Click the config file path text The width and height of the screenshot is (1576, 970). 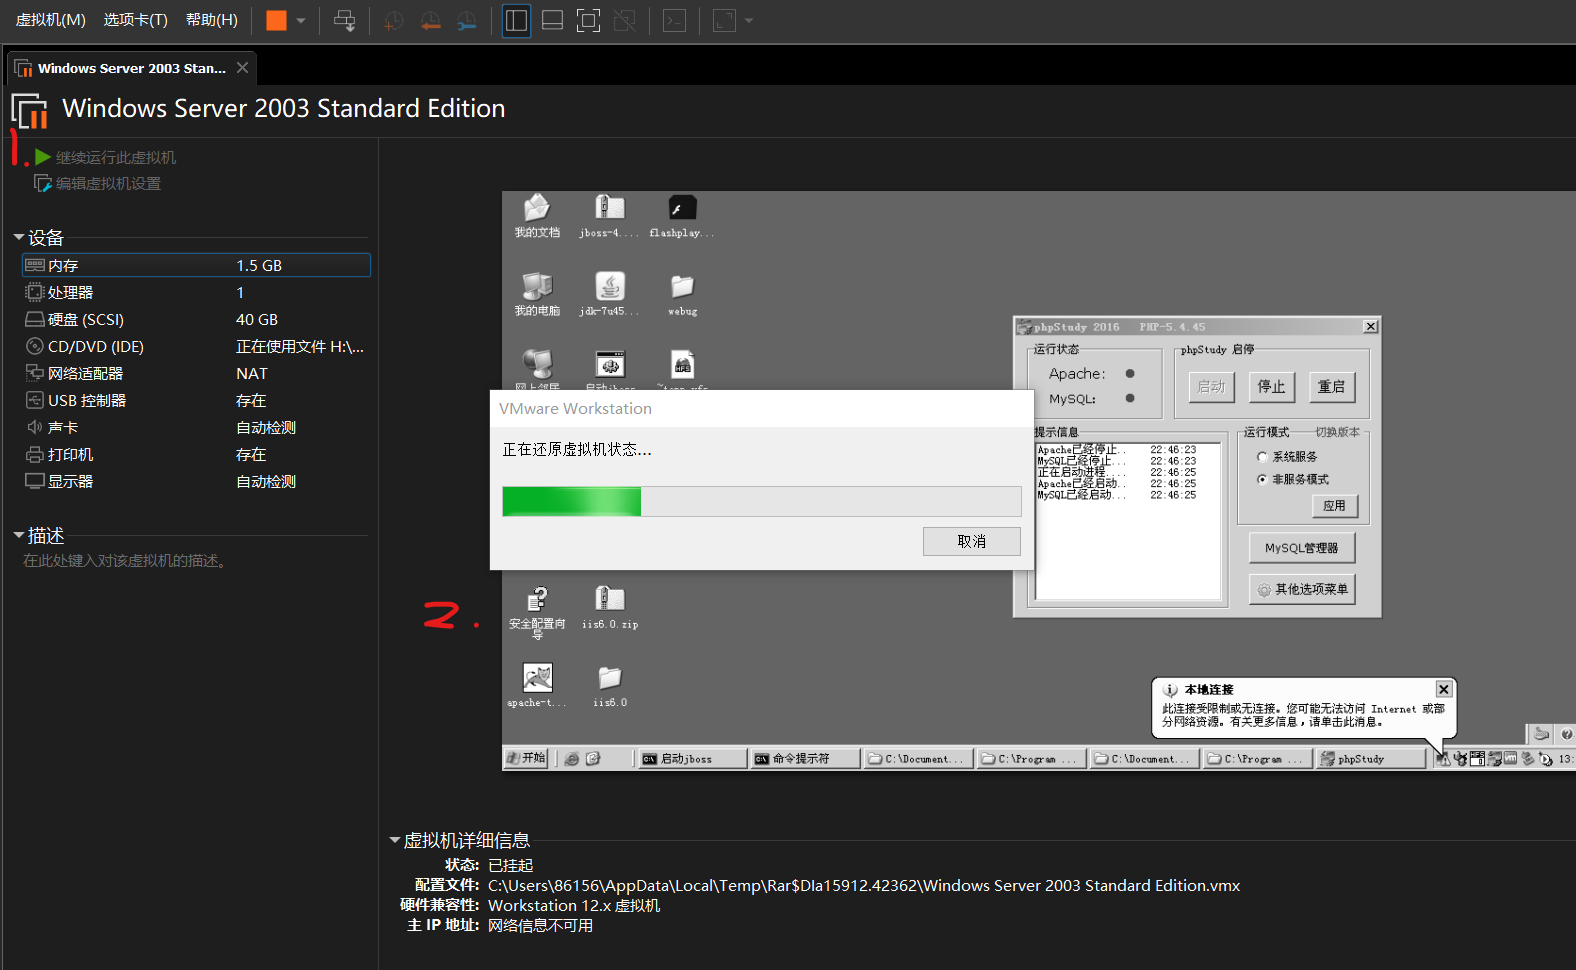pyautogui.click(x=864, y=885)
